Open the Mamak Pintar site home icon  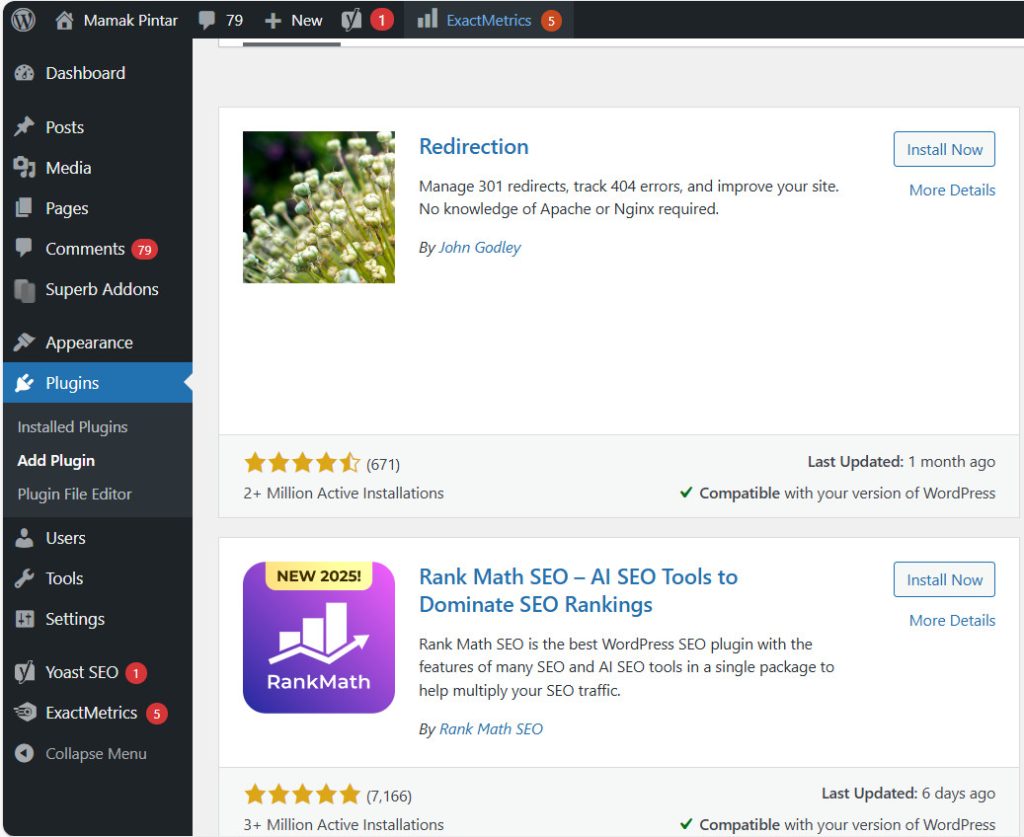pyautogui.click(x=64, y=20)
